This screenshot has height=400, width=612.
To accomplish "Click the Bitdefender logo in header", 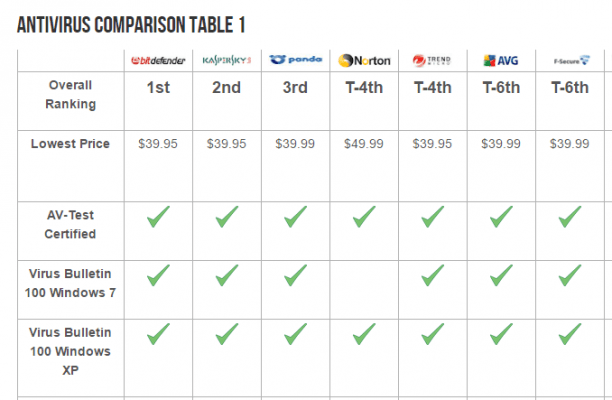I will 158,60.
